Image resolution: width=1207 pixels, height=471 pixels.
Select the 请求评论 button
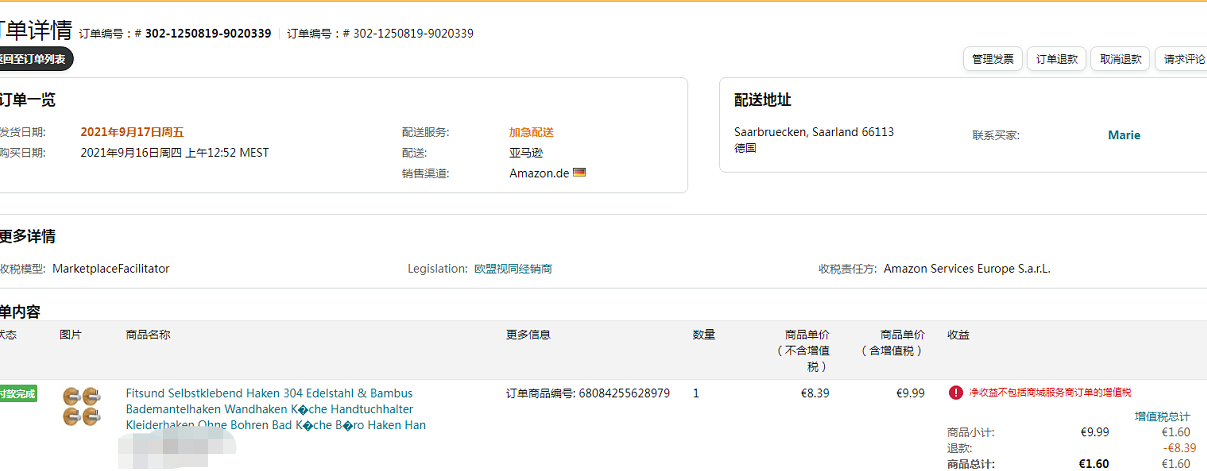click(x=1183, y=60)
